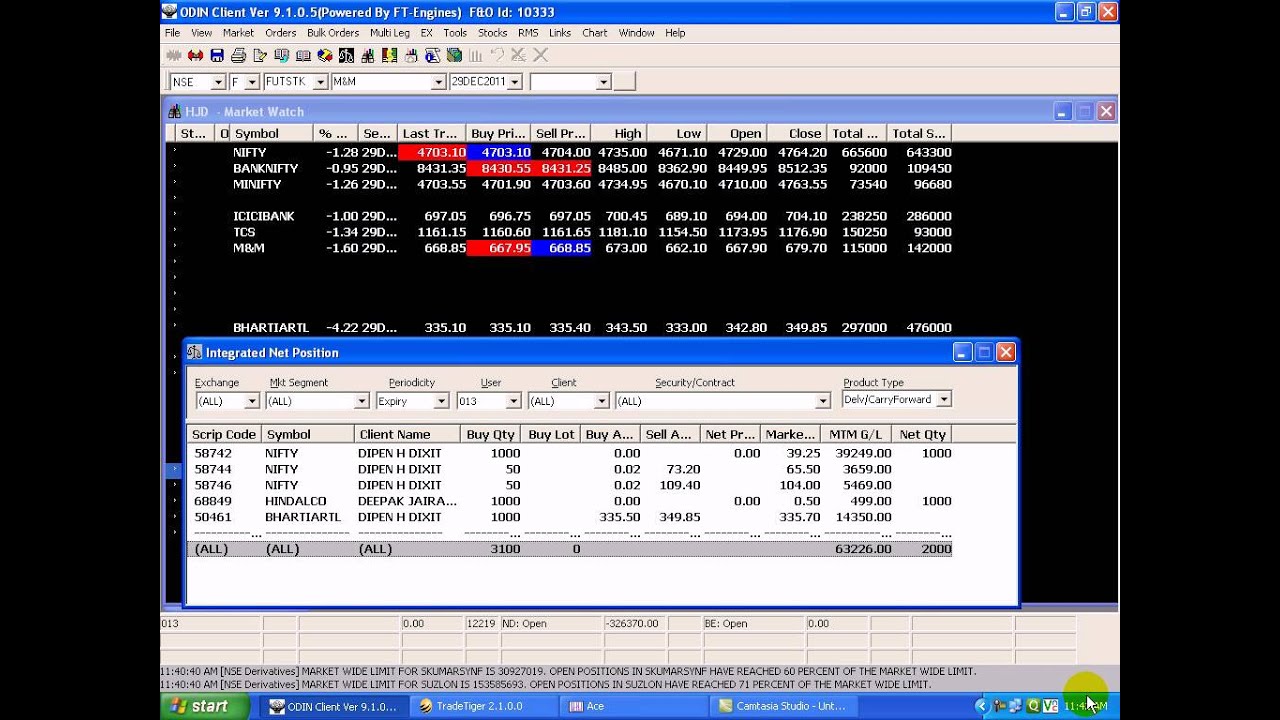Click the -326370.00 status bar value

(x=632, y=623)
